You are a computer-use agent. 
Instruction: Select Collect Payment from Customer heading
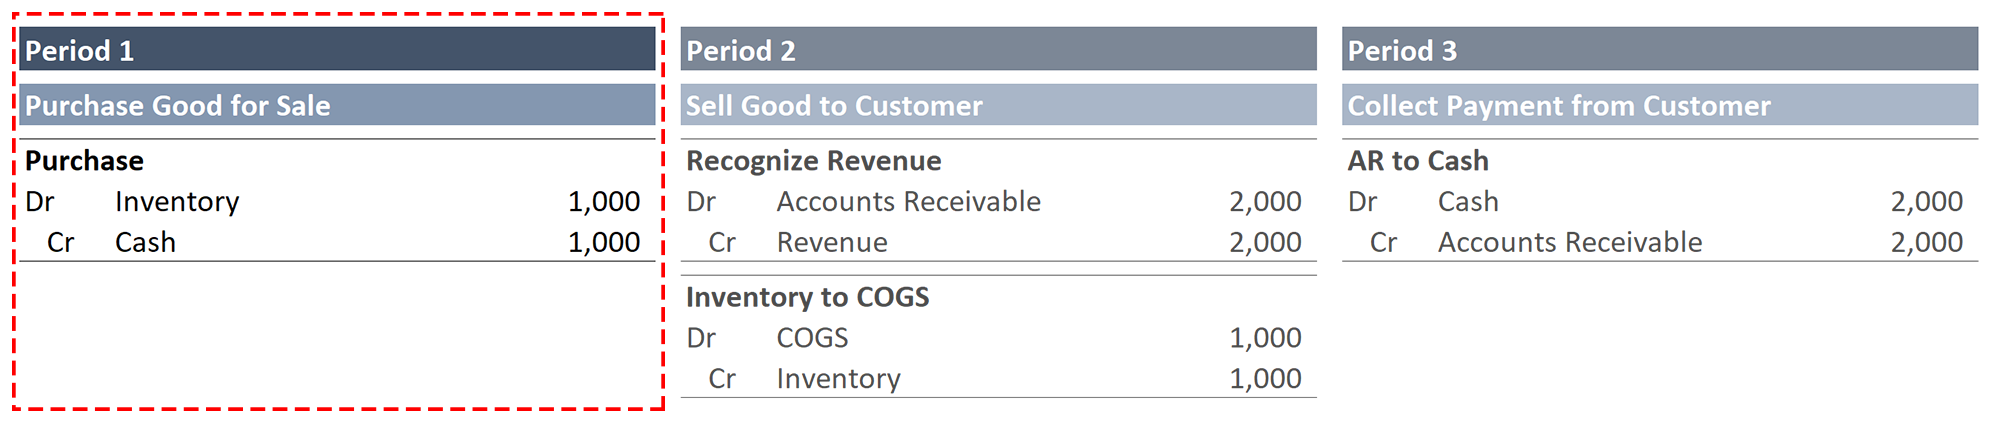tap(1660, 104)
